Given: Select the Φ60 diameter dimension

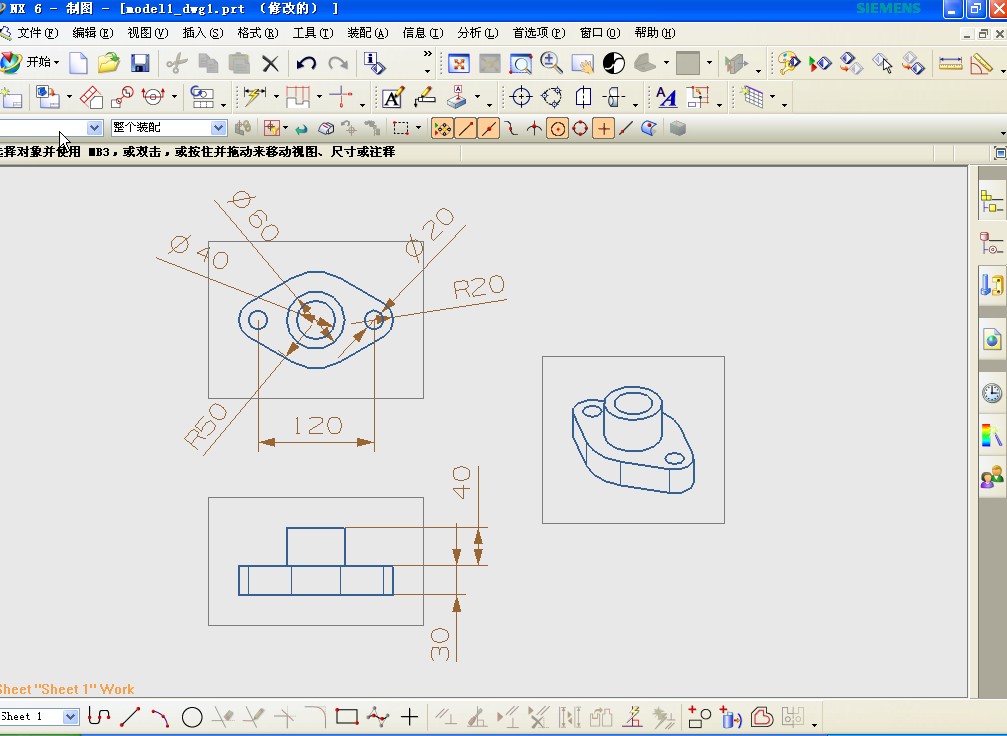Looking at the screenshot, I should point(255,216).
